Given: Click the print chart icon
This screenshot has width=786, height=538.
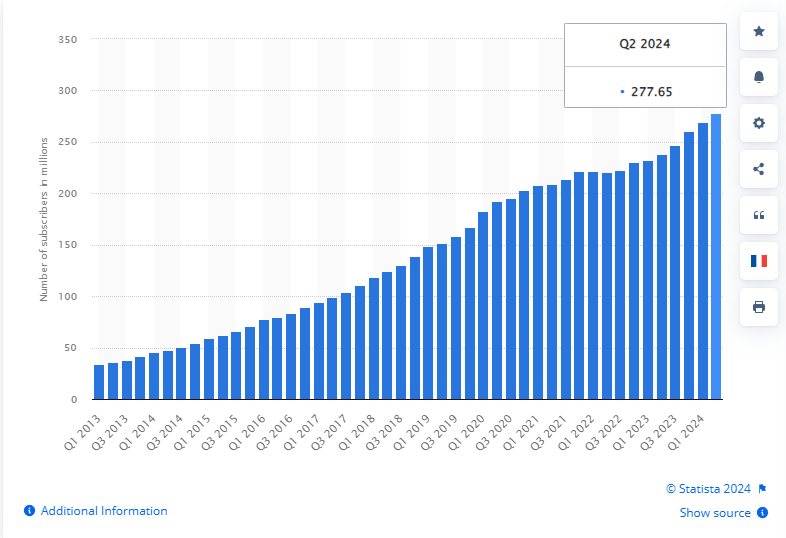Looking at the screenshot, I should point(758,307).
